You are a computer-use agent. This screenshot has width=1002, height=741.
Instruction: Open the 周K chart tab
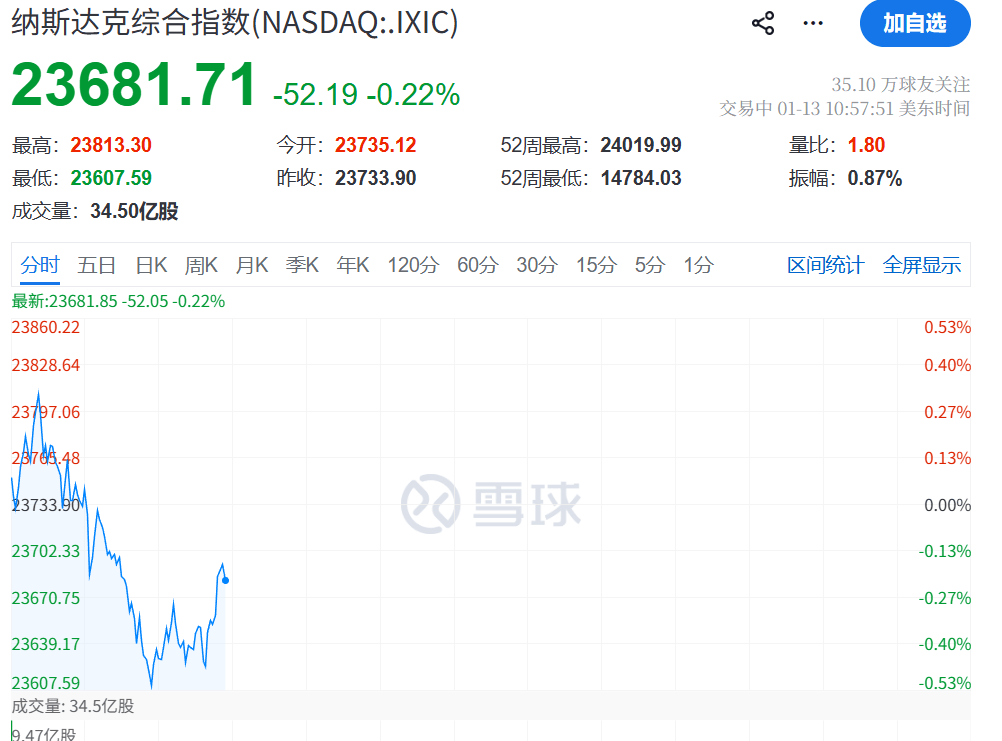(201, 264)
